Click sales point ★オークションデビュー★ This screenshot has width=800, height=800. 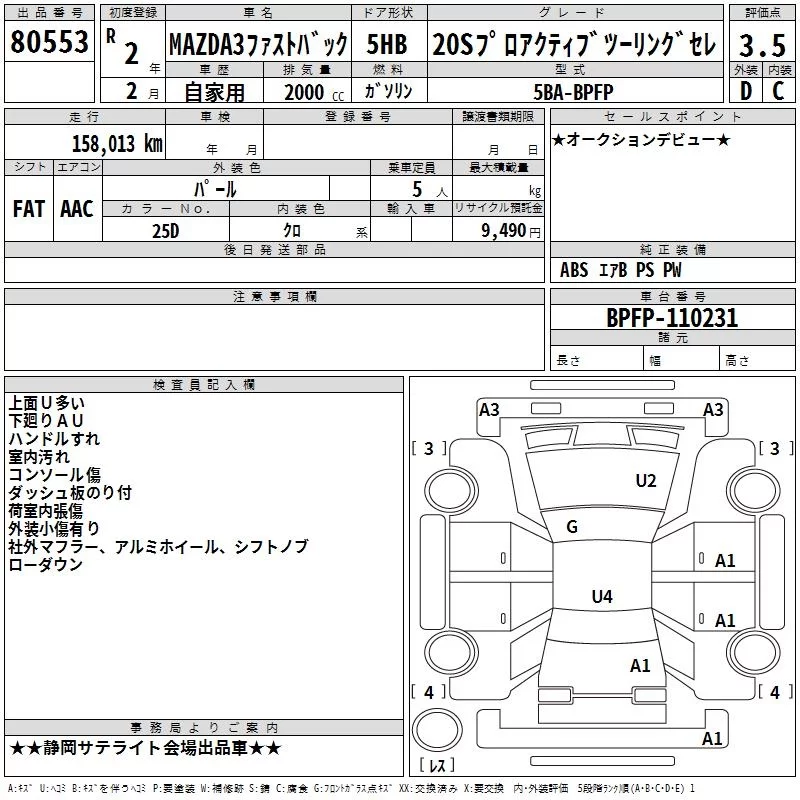(641, 139)
